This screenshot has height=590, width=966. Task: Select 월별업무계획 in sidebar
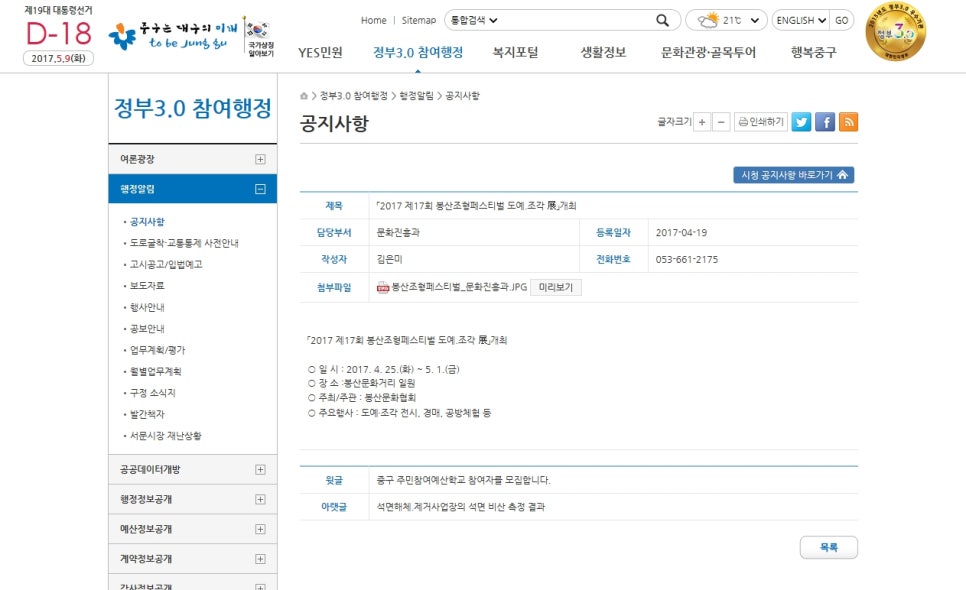coord(155,371)
